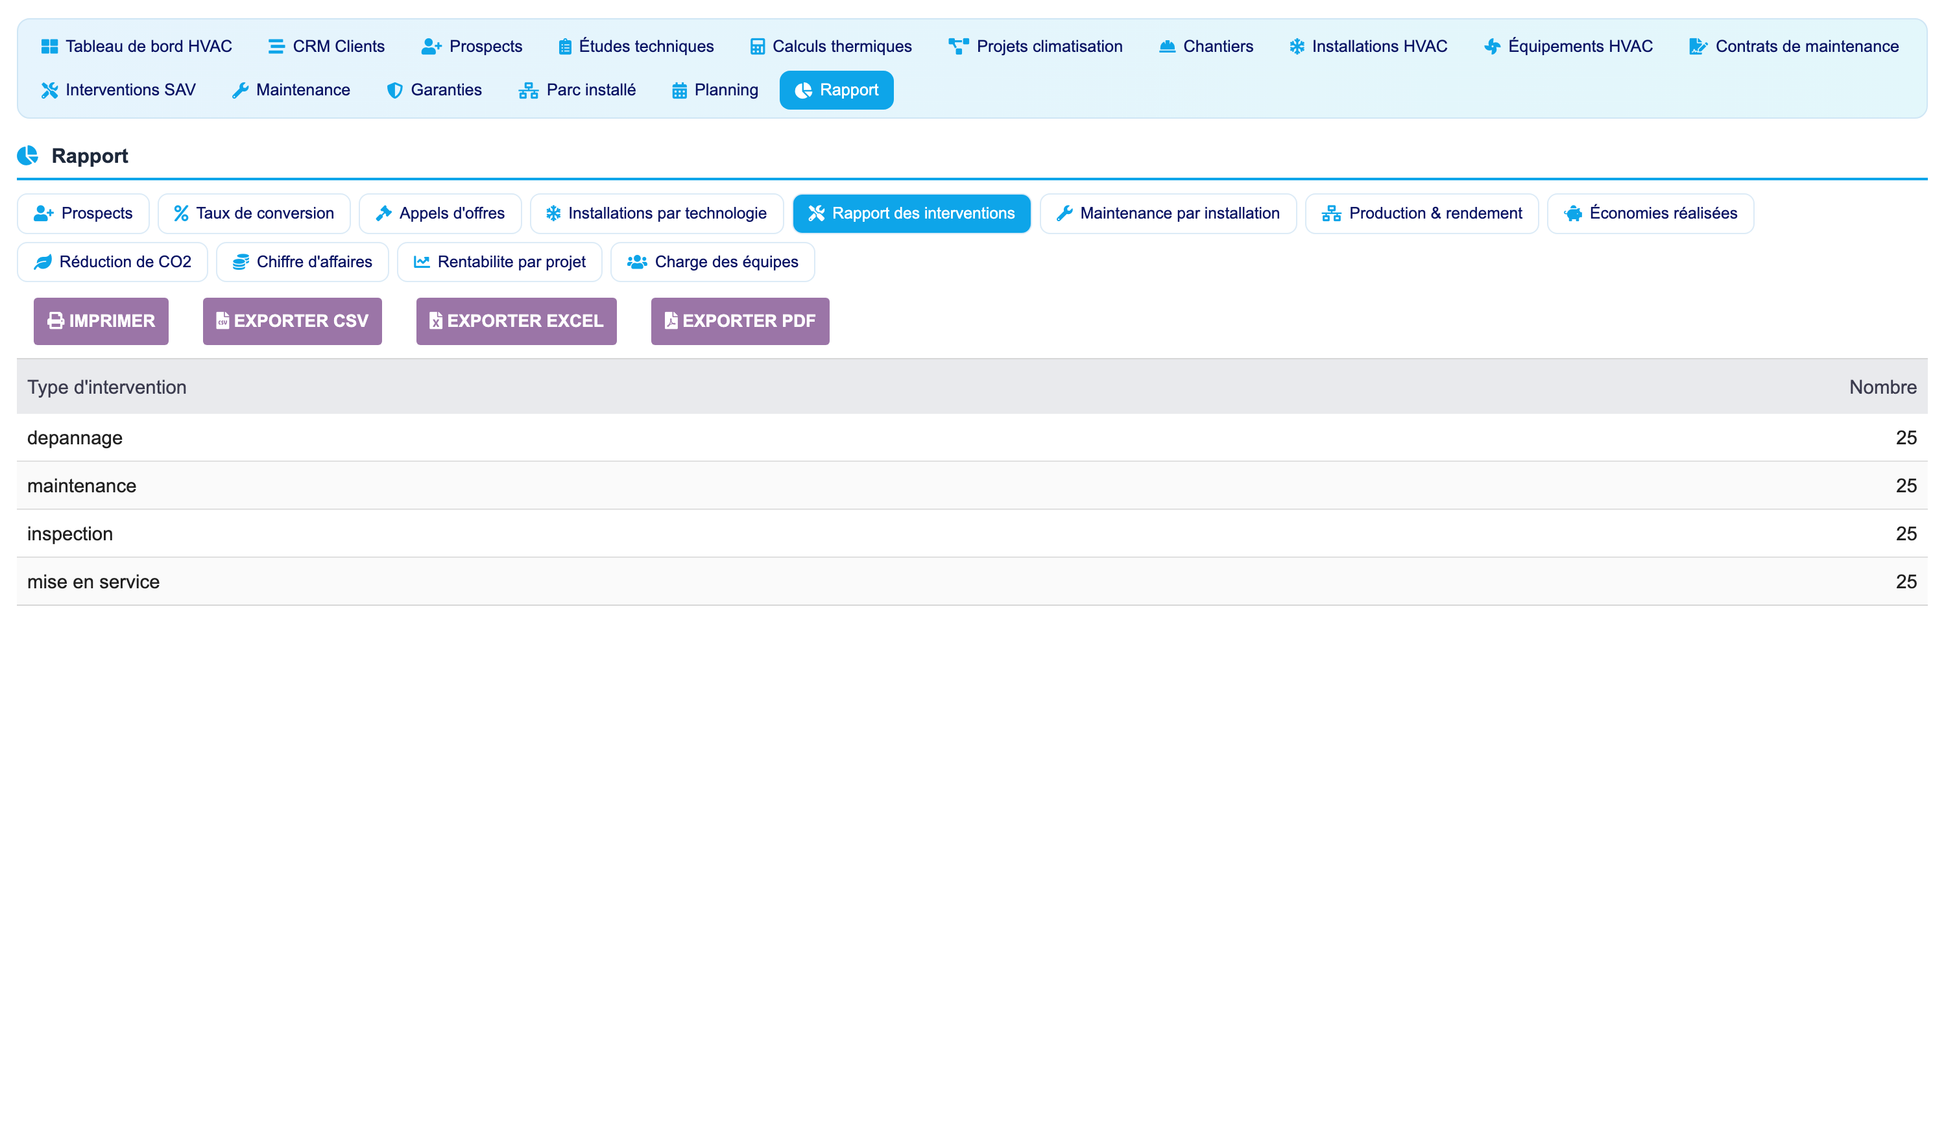Screen dimensions: 1946x1126
Task: Export the report with EXPORTER CSV
Action: 292,322
